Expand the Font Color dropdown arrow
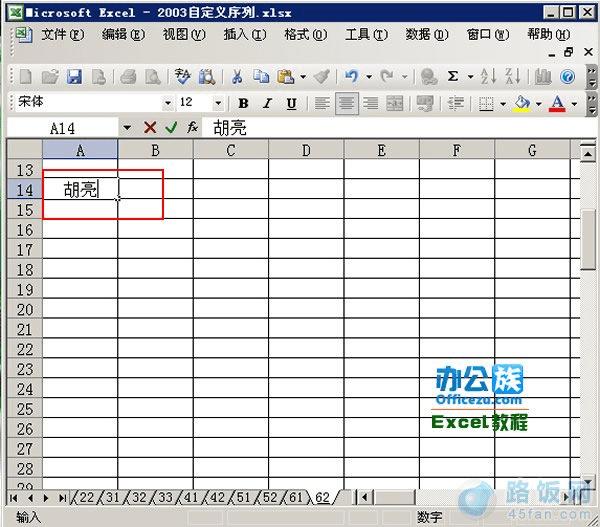Screen dimensions: 600x527 pos(574,104)
